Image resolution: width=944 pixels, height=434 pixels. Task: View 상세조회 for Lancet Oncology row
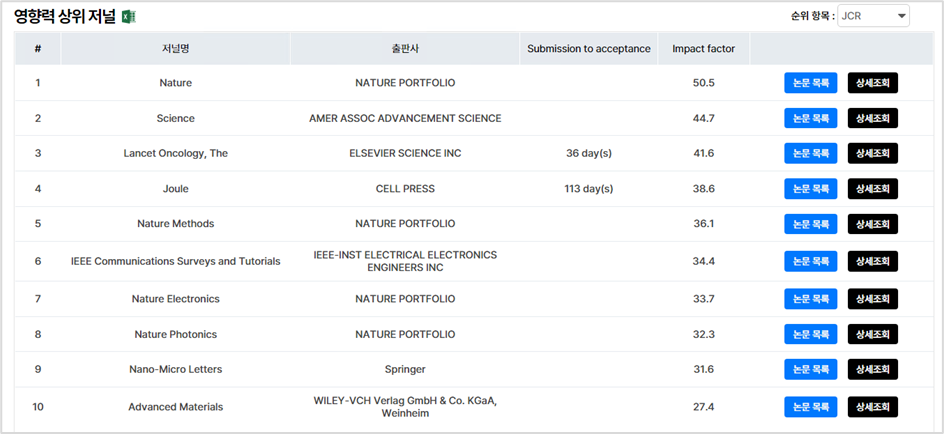872,153
